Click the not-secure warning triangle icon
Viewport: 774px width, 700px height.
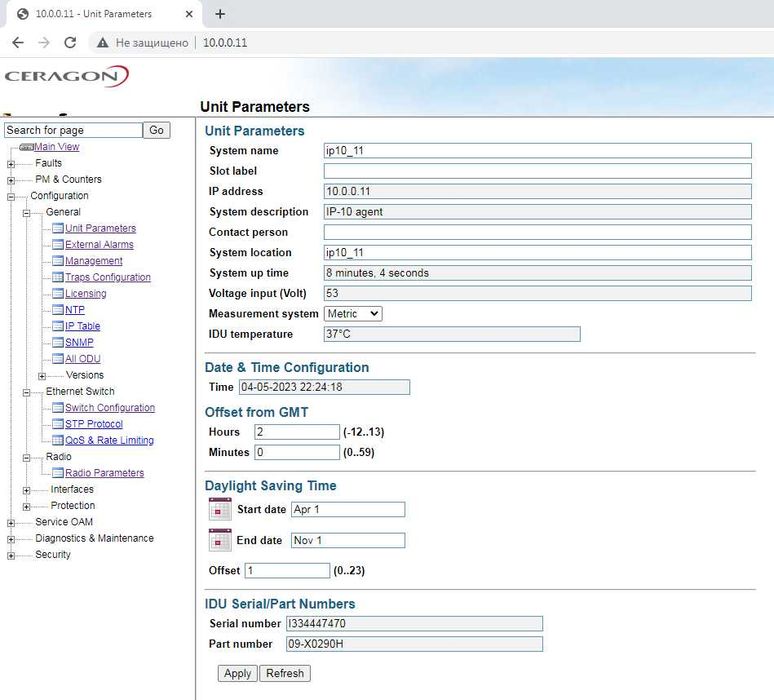coord(102,42)
